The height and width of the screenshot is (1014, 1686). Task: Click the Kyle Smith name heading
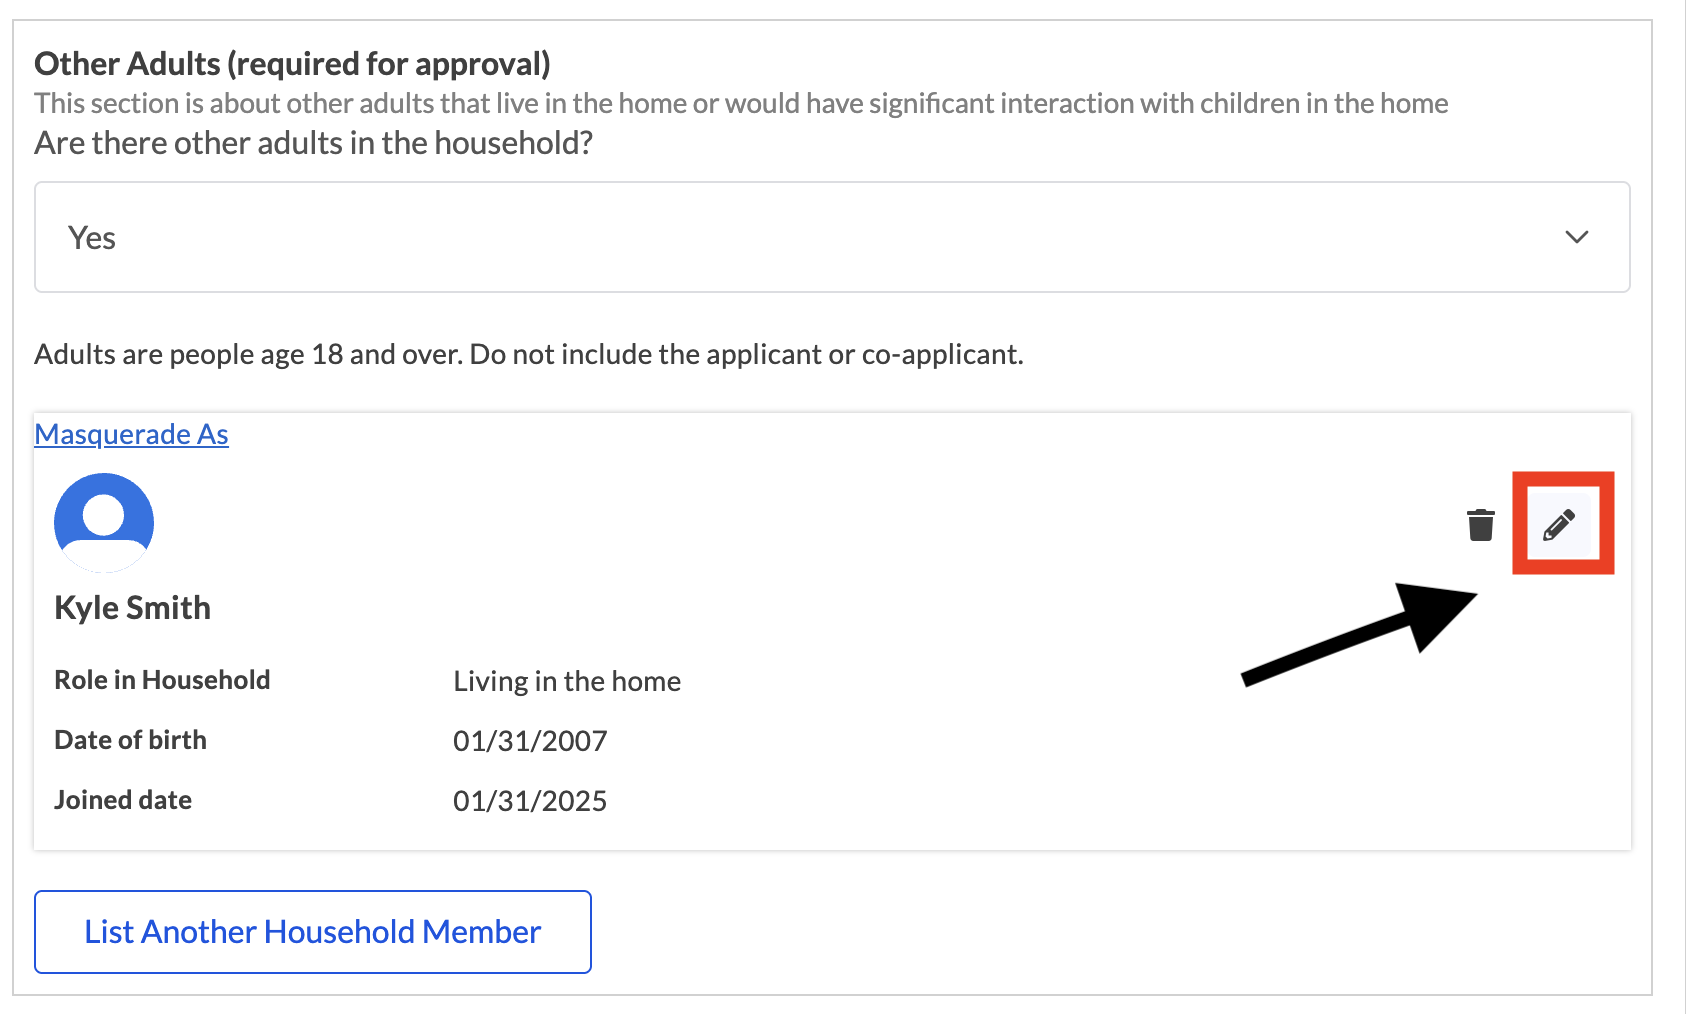click(x=132, y=608)
